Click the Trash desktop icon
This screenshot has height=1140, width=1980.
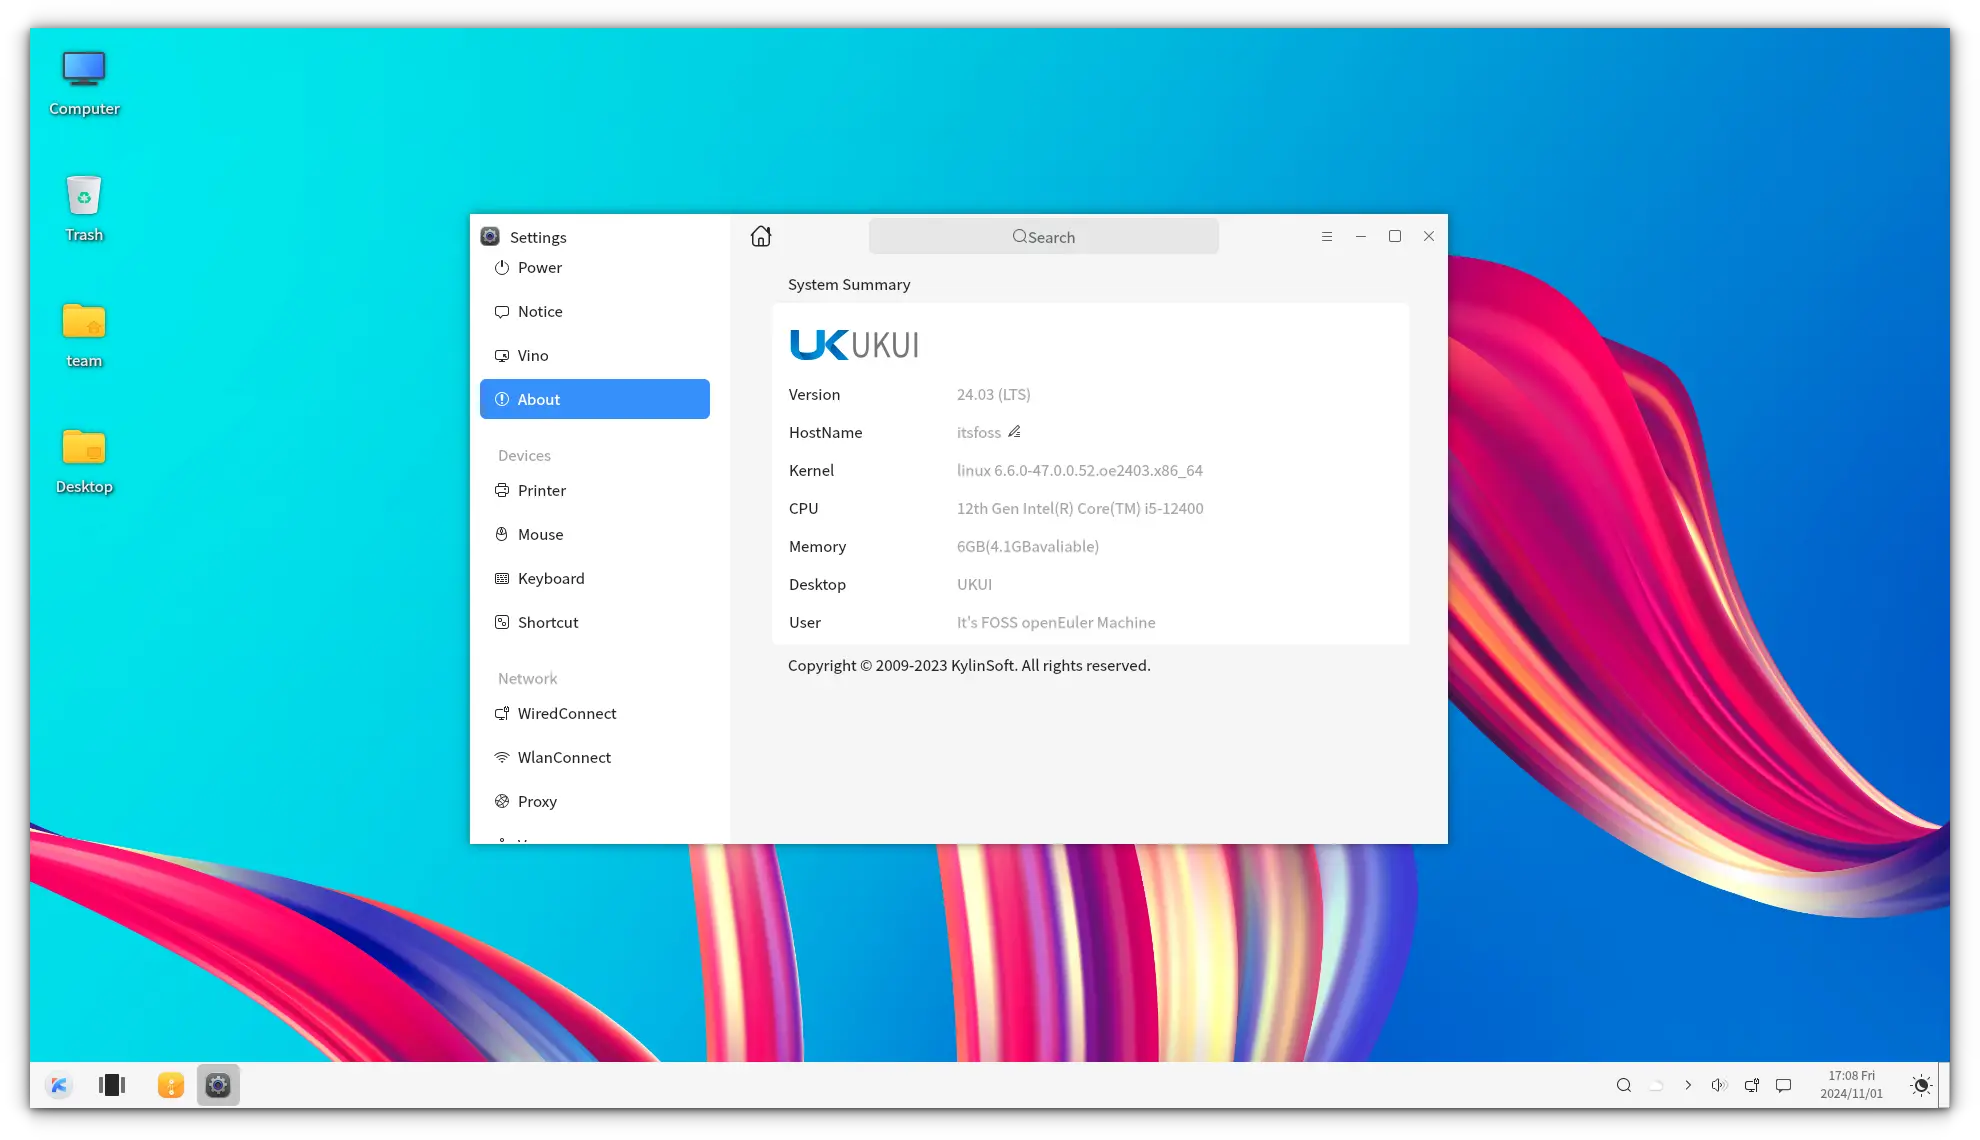[x=83, y=205]
